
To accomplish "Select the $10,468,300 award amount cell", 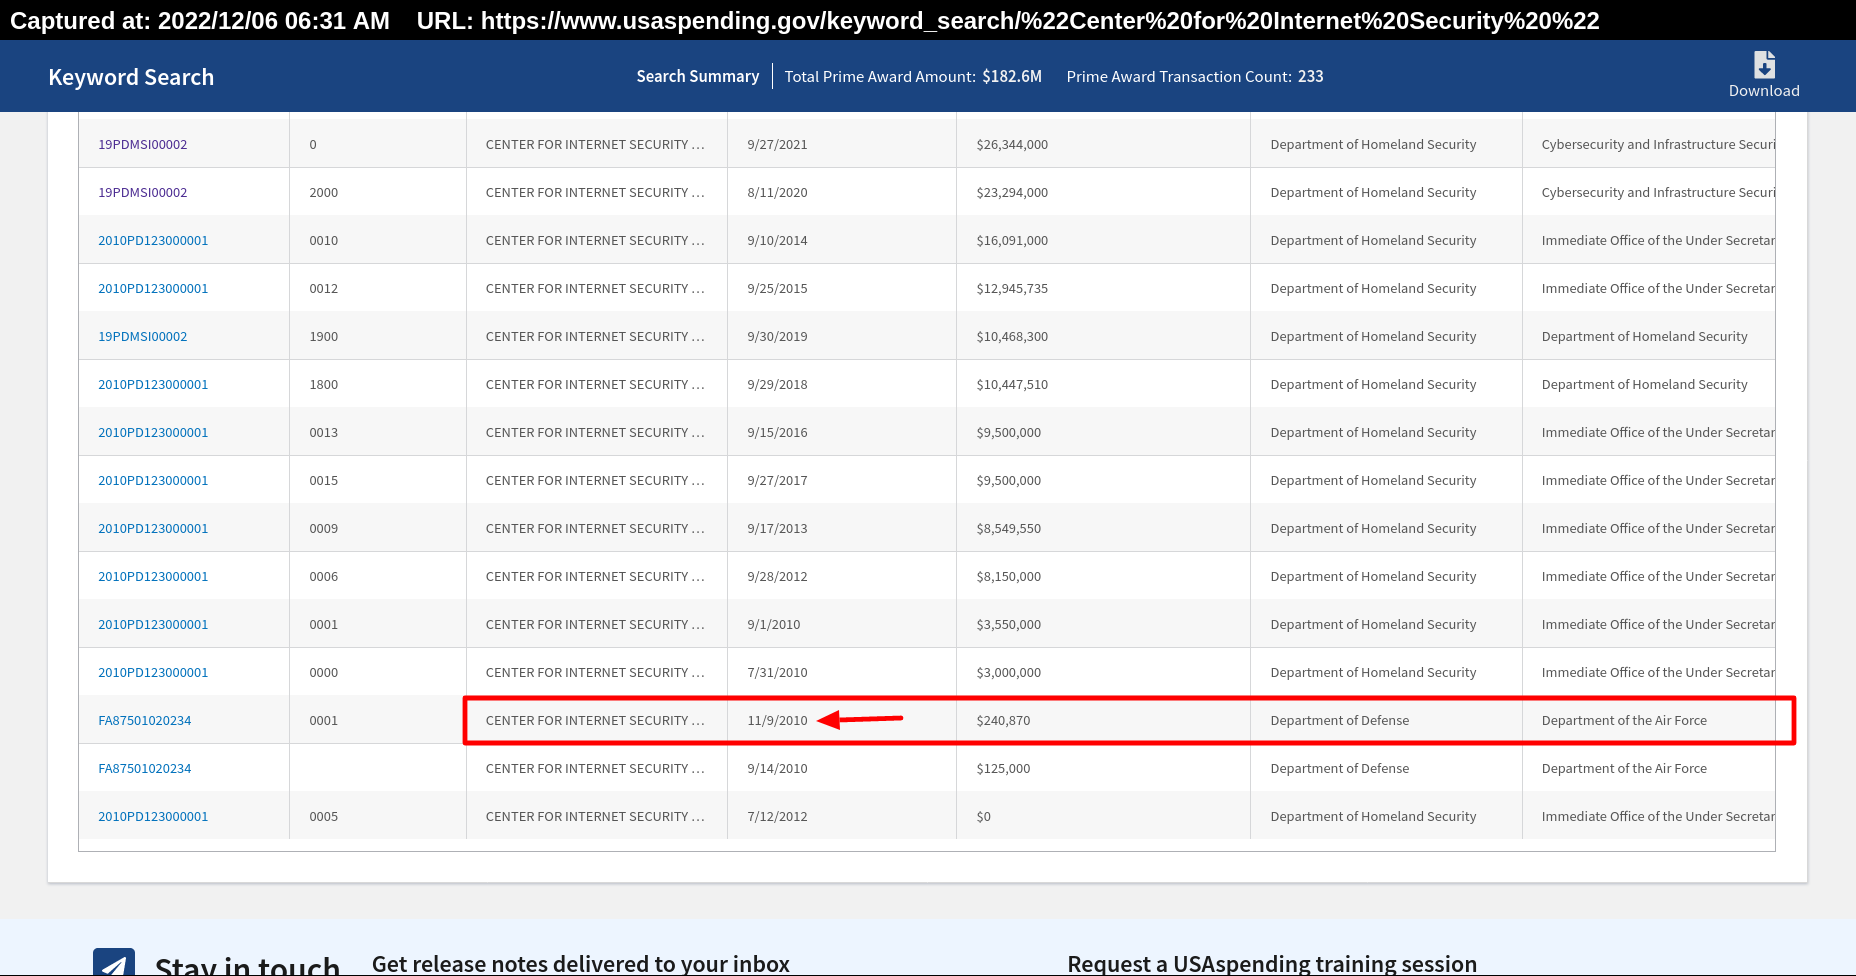I will pyautogui.click(x=1103, y=336).
